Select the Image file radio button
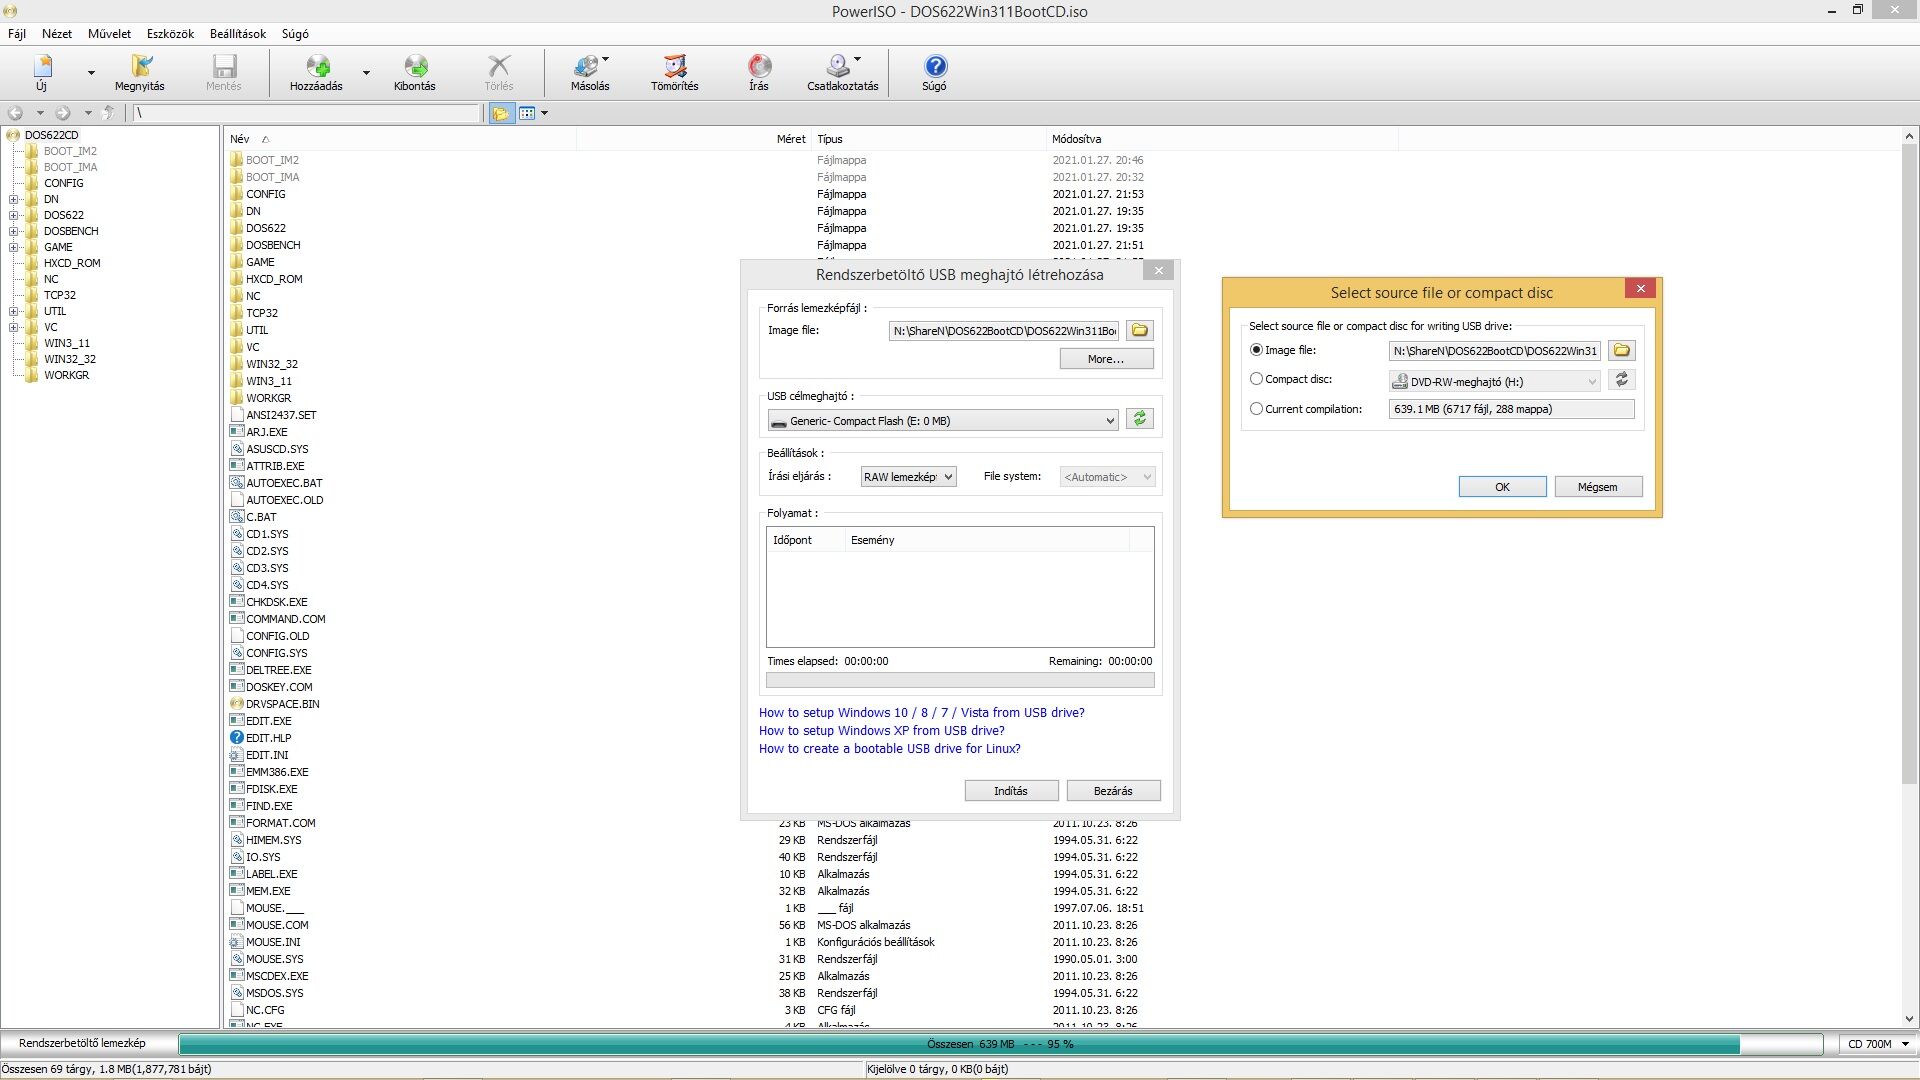 (x=1256, y=350)
